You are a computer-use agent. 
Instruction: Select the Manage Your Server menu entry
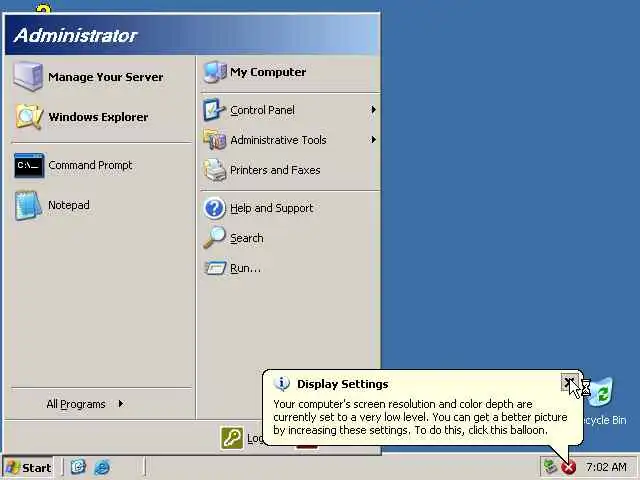[102, 77]
